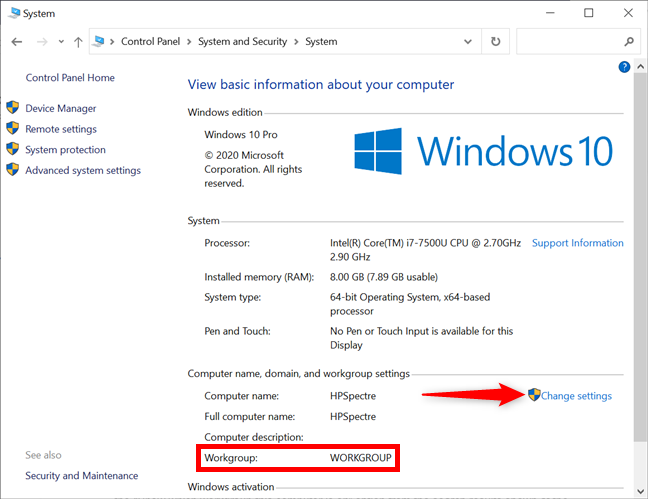Maximize the System window
Viewport: 648px width, 499px height.
coord(588,13)
